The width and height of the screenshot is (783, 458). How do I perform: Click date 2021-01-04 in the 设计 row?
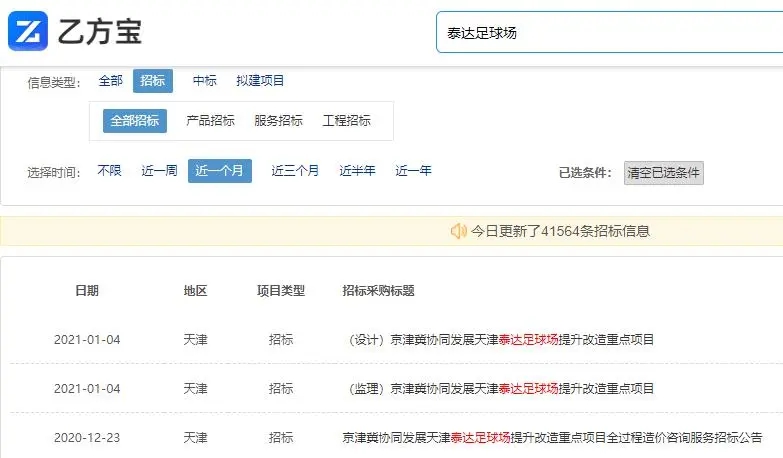click(87, 340)
